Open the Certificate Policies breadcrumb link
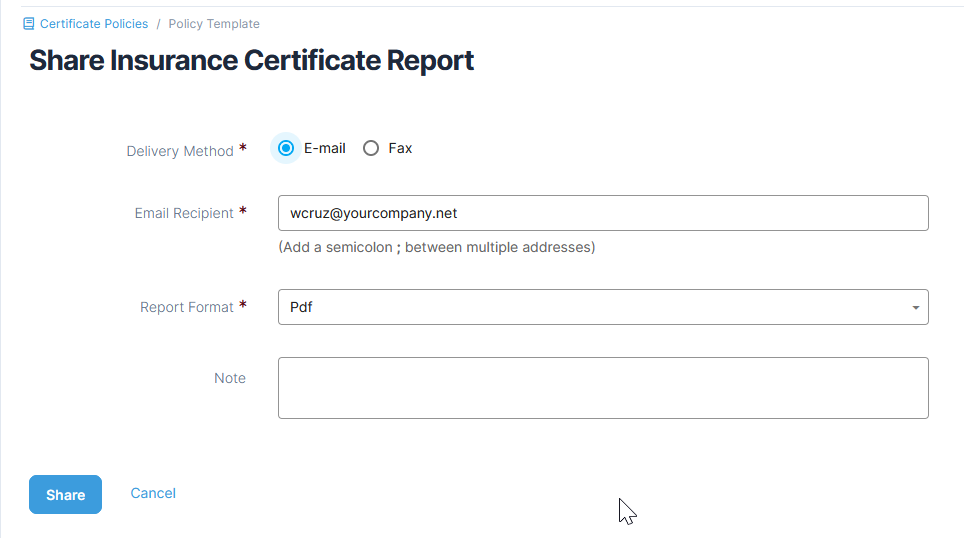 tap(93, 24)
